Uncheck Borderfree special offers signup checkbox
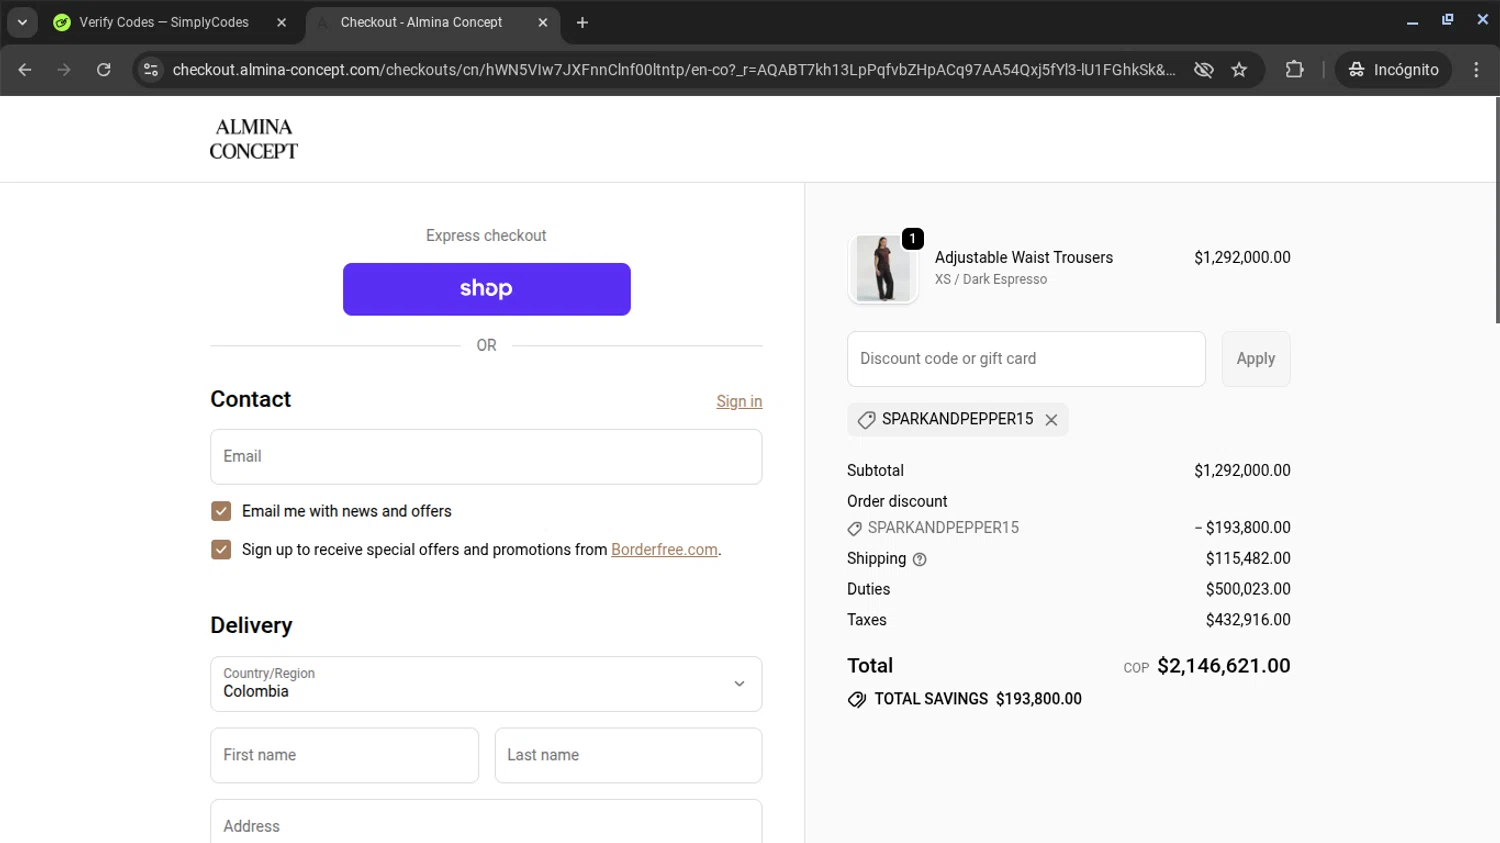The height and width of the screenshot is (843, 1500). [x=221, y=550]
